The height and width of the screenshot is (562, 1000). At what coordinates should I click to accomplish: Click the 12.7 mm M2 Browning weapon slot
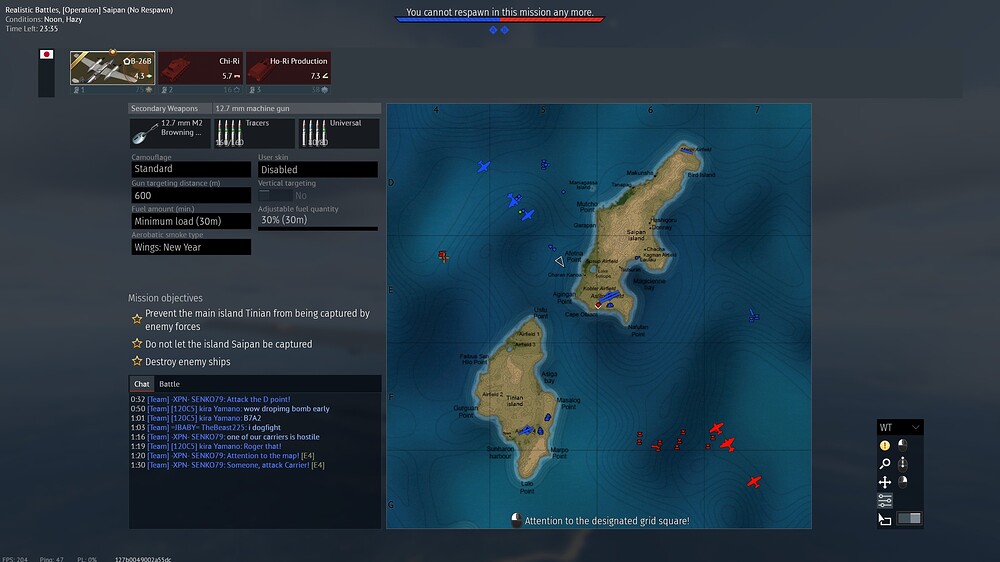[x=170, y=133]
